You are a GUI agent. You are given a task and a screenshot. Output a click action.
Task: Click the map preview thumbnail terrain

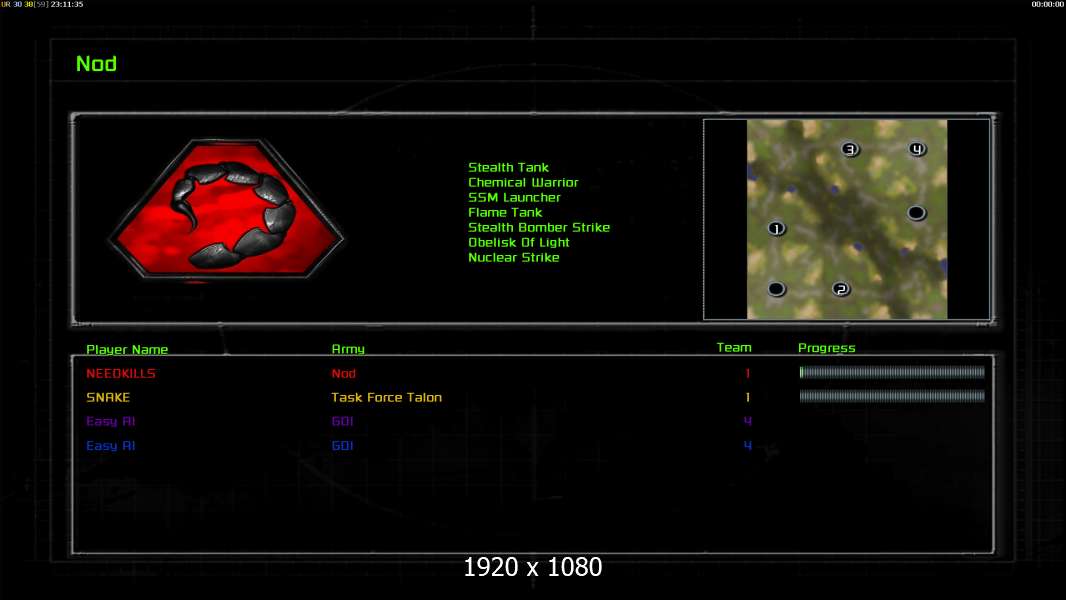pos(846,219)
